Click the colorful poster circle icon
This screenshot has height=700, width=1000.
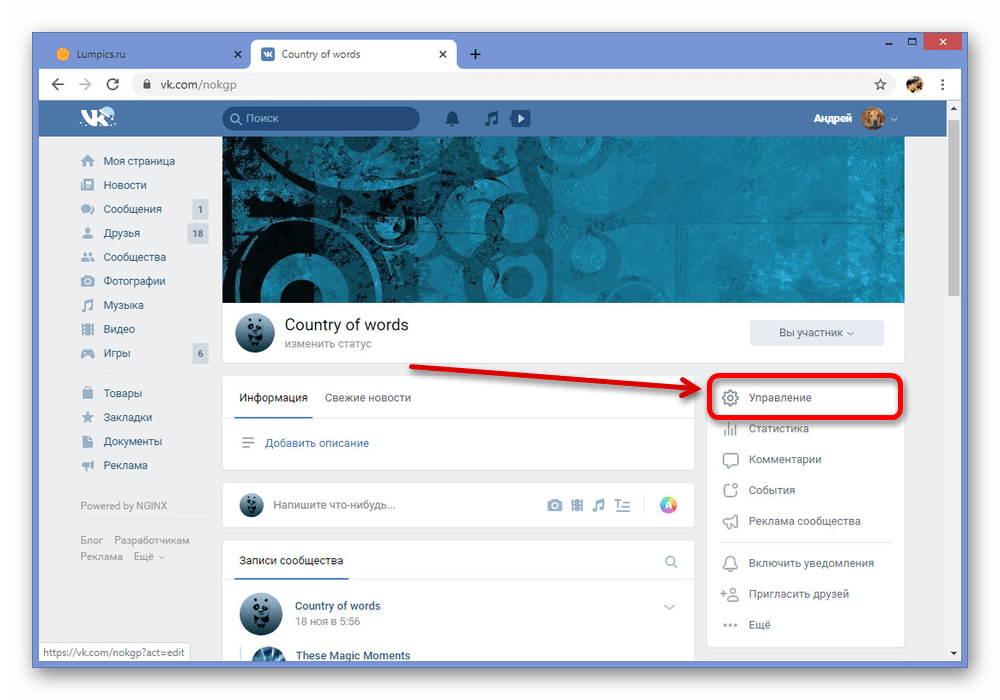(x=668, y=506)
